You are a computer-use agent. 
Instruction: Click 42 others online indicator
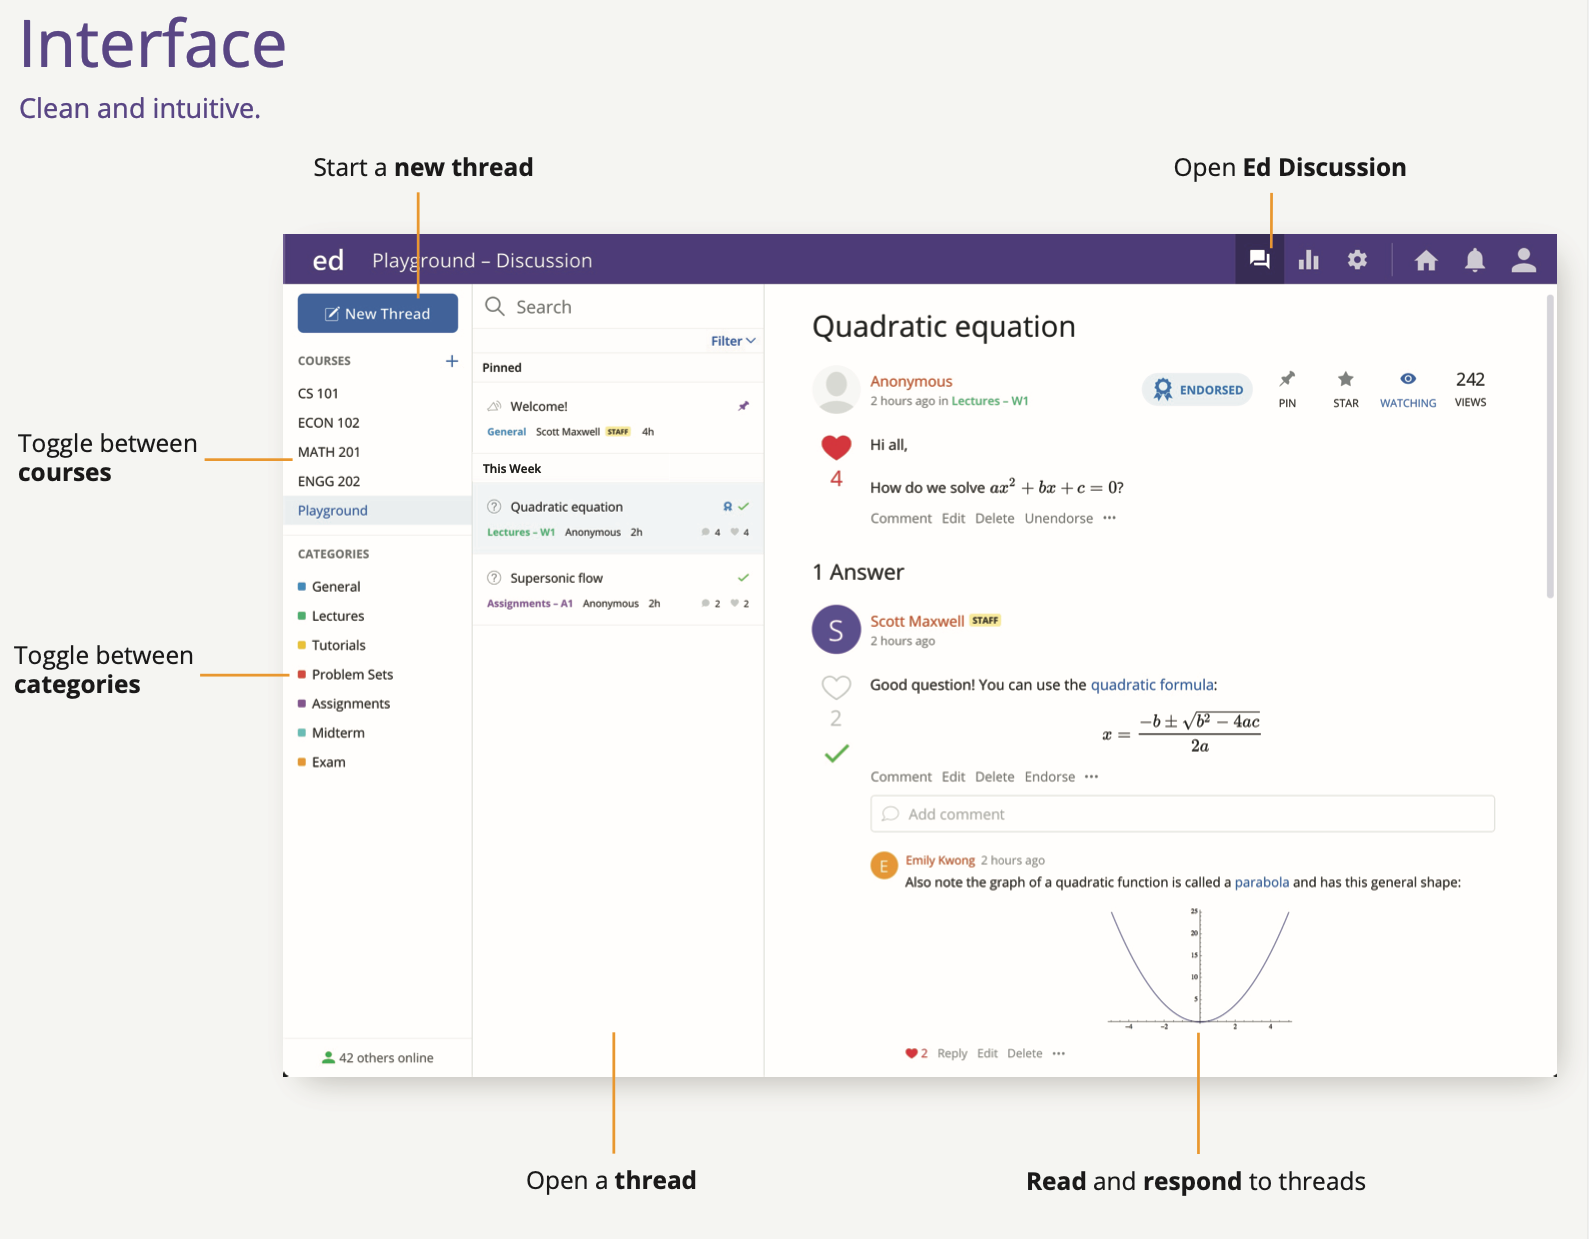click(x=378, y=1058)
